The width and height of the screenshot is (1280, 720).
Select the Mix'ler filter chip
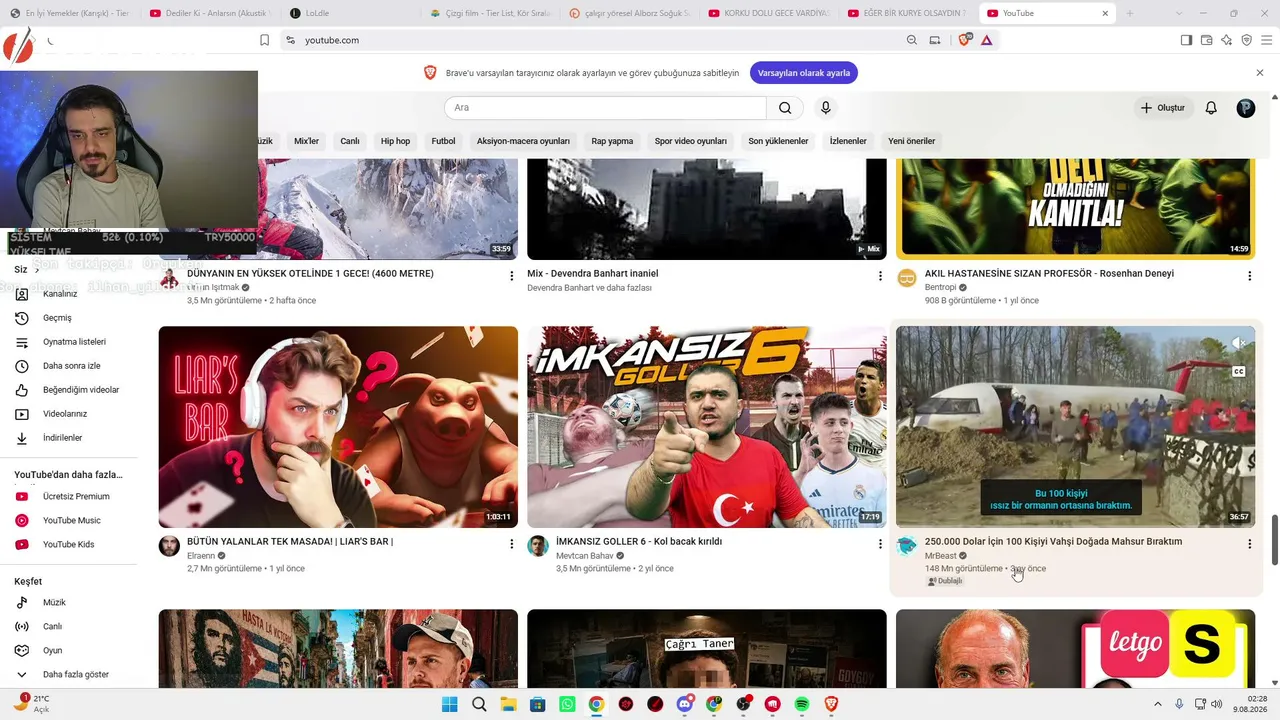[306, 141]
